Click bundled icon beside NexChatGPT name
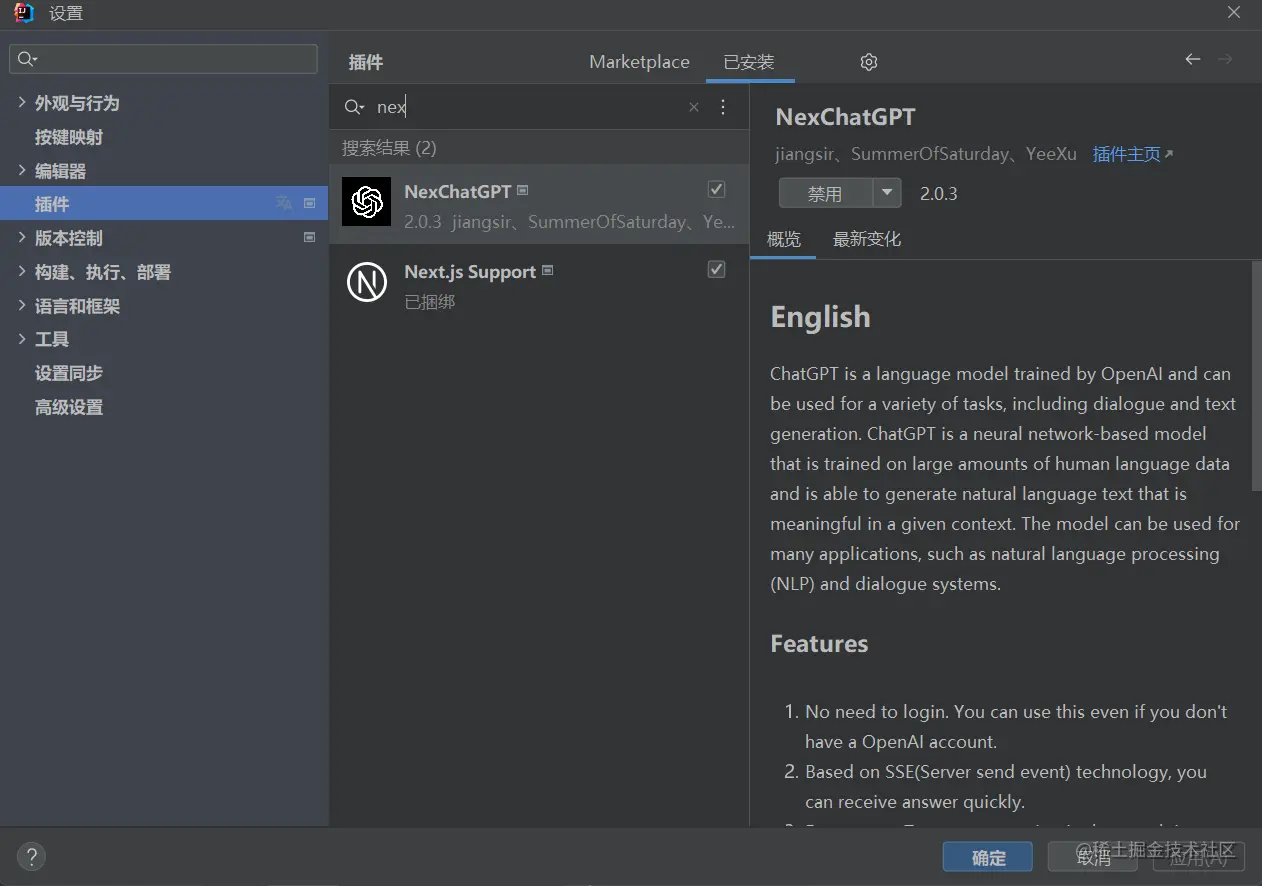 (x=522, y=190)
